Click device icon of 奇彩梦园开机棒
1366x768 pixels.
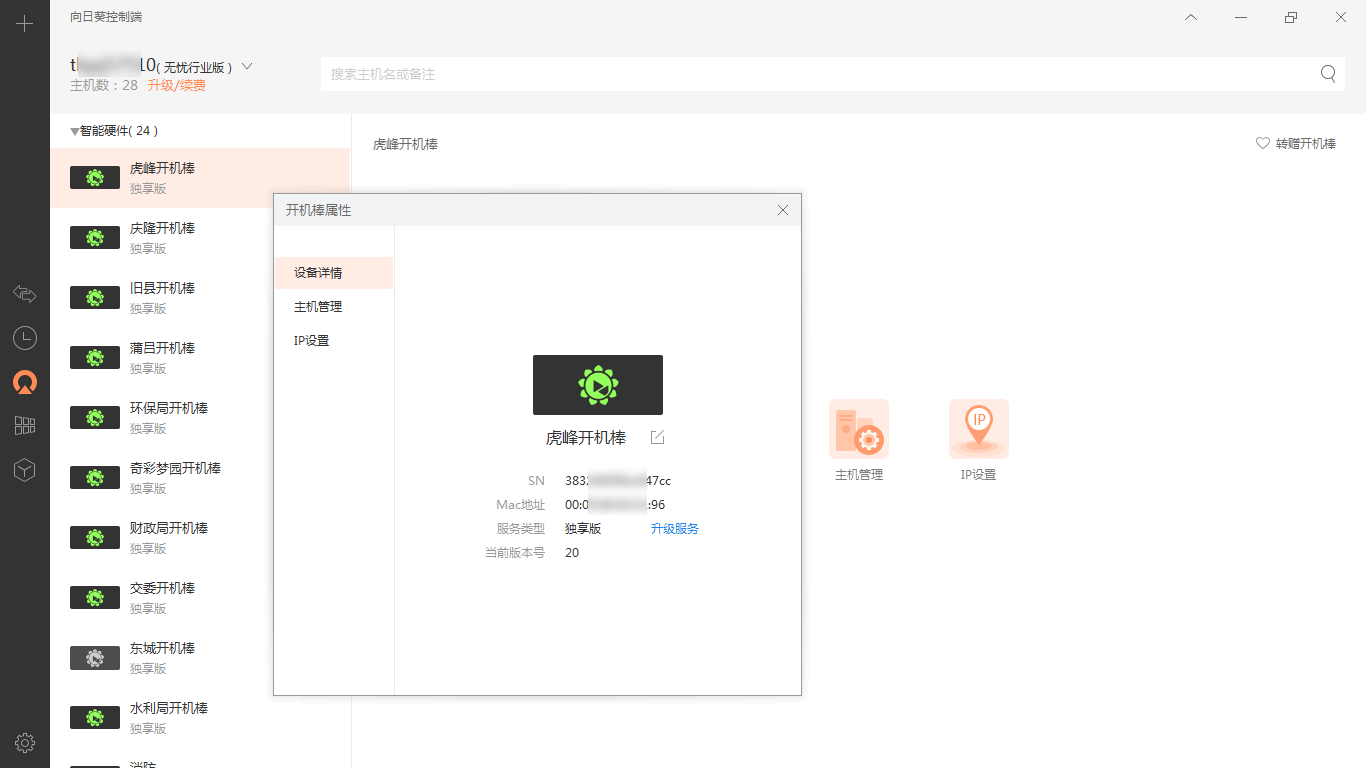95,478
